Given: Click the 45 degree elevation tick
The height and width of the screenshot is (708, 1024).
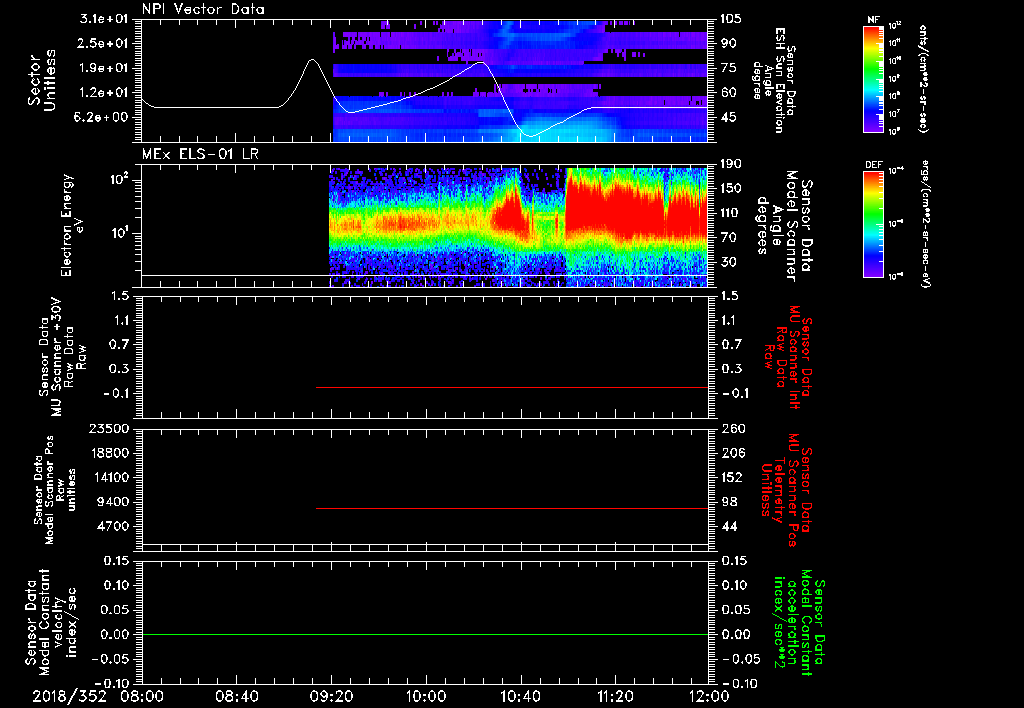Looking at the screenshot, I should tap(728, 118).
